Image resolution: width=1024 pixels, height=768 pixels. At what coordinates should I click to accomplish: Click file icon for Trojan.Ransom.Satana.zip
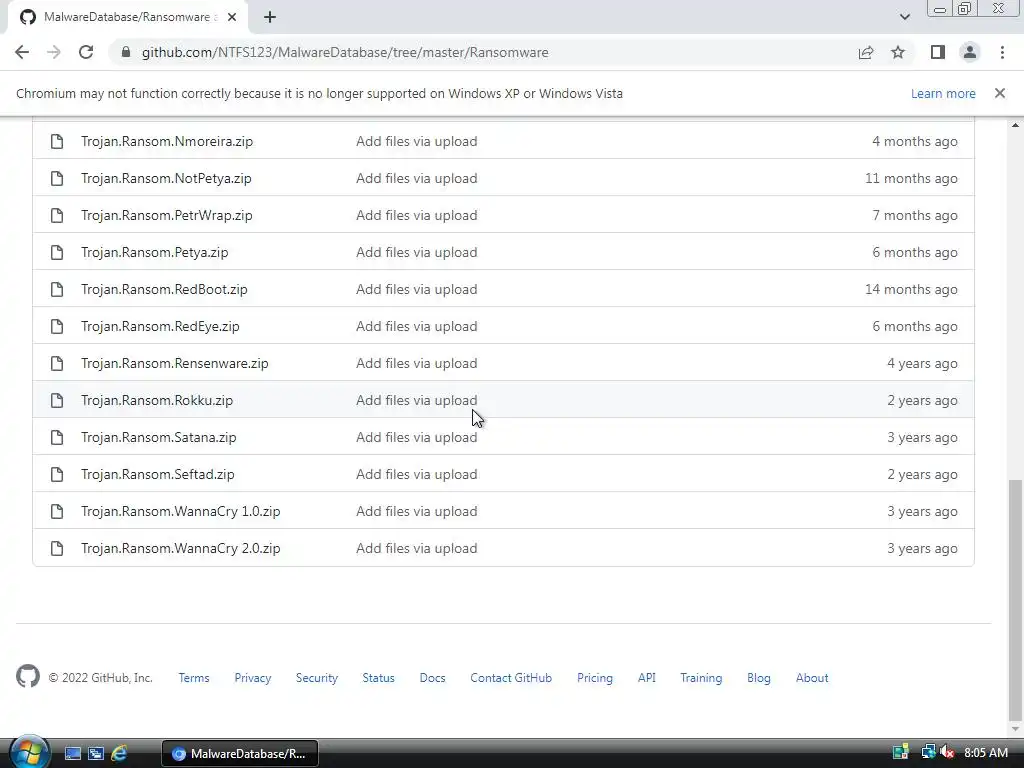[57, 438]
